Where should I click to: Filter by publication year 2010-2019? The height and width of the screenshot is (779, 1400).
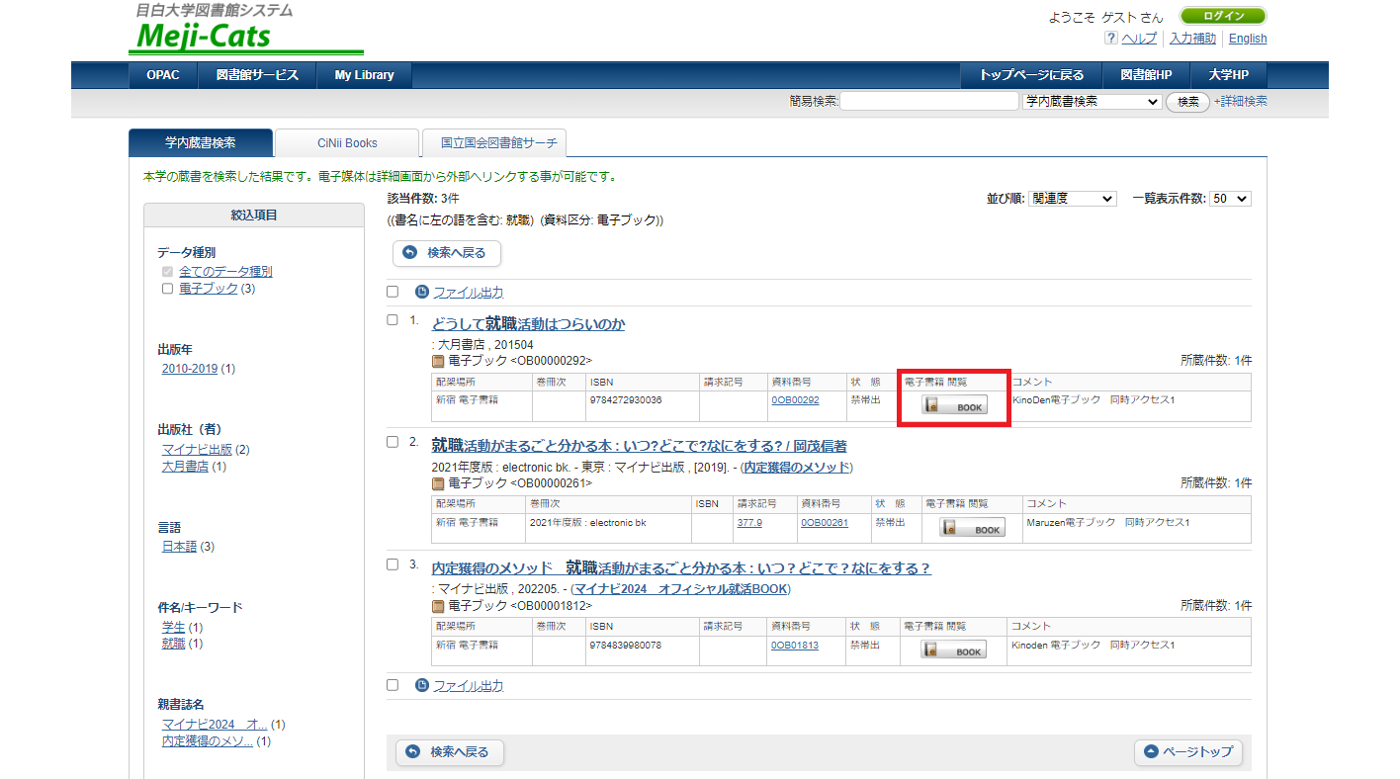click(189, 369)
